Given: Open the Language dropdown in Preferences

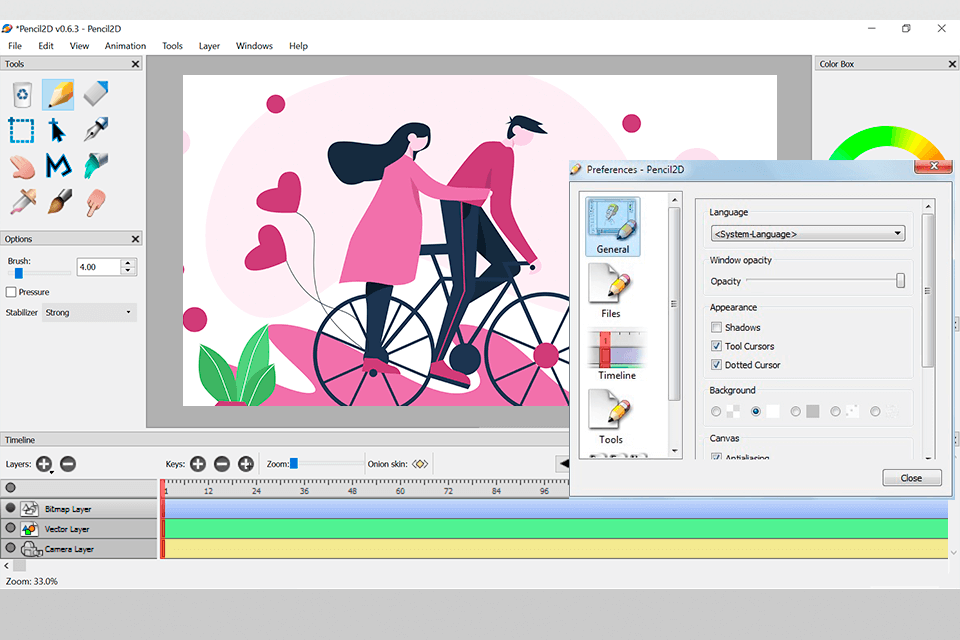Looking at the screenshot, I should (808, 234).
